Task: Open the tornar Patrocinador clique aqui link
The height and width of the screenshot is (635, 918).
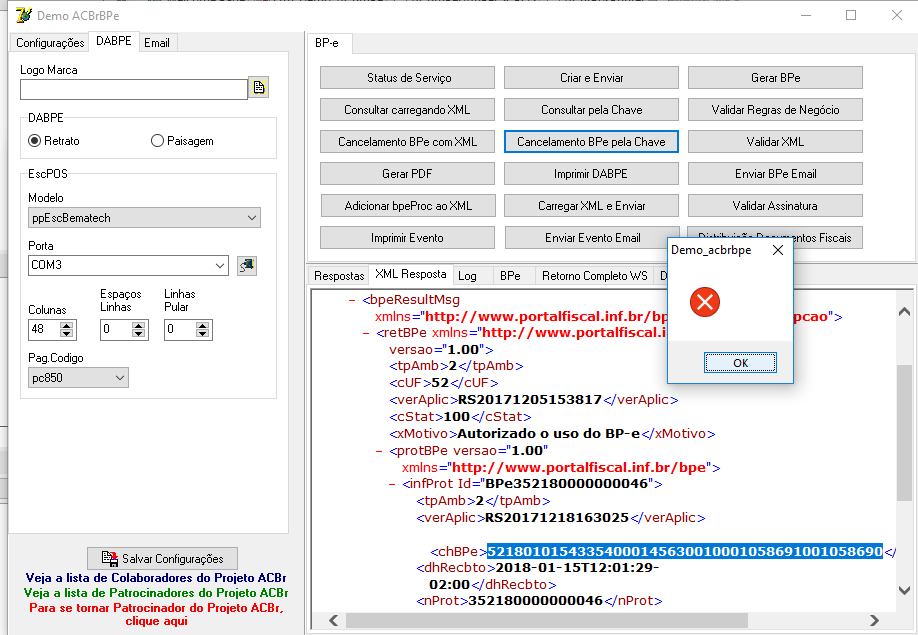Action: (156, 614)
